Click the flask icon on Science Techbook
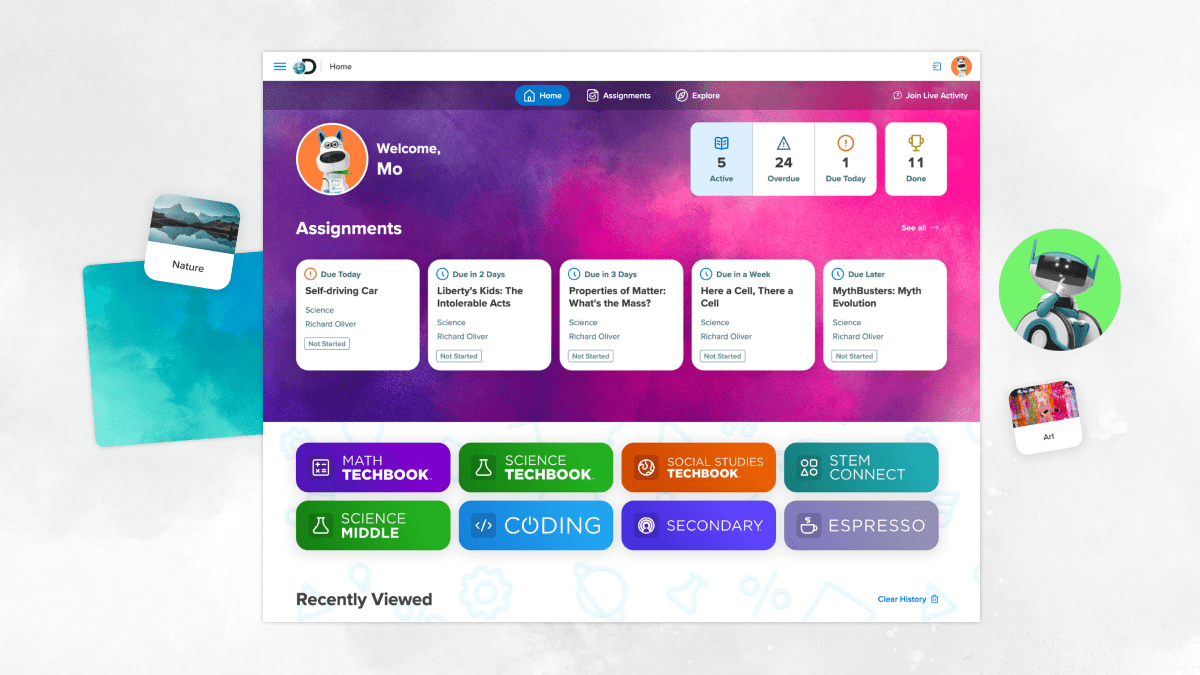The width and height of the screenshot is (1200, 675). 484,468
